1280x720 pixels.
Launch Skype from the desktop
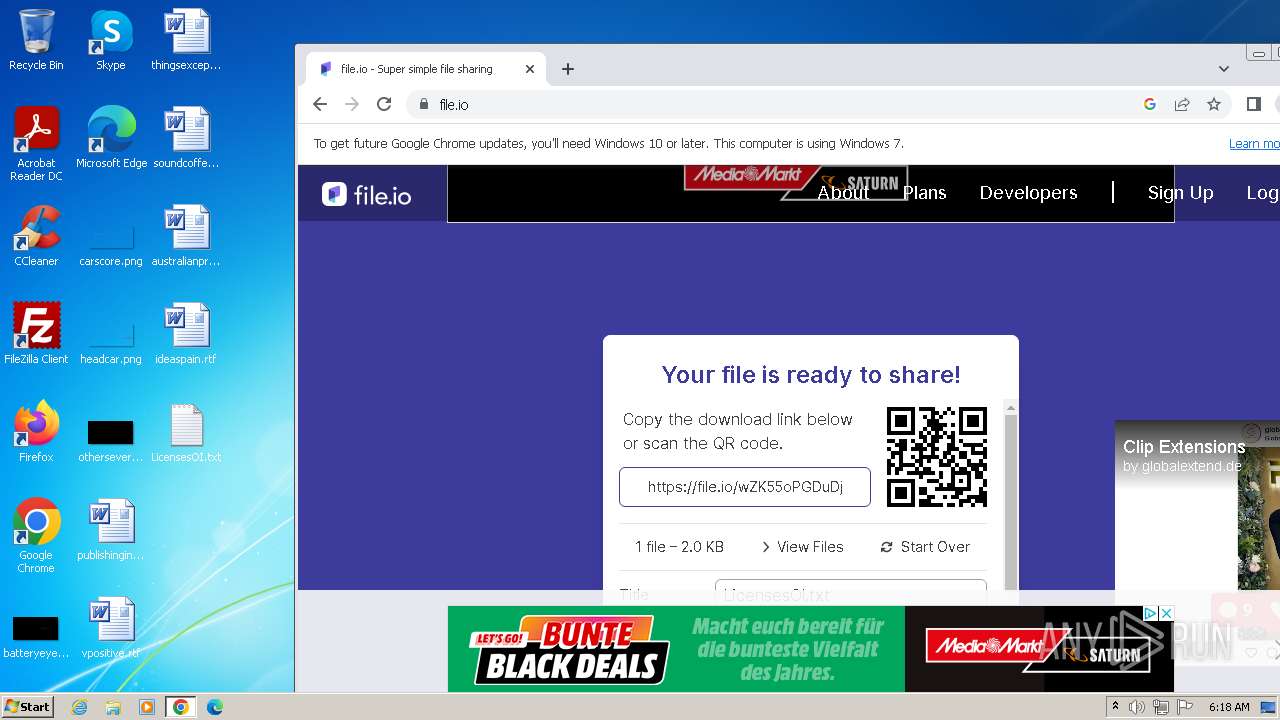coord(111,40)
